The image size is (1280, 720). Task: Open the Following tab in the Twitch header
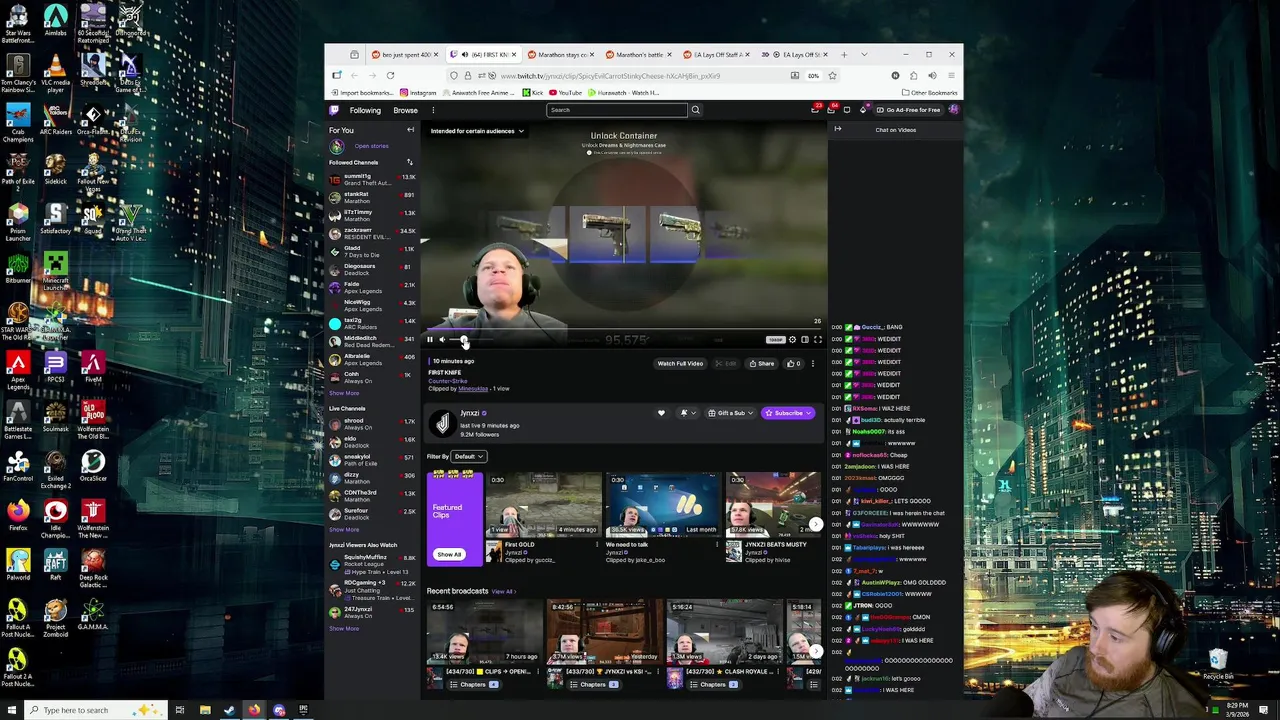click(365, 110)
